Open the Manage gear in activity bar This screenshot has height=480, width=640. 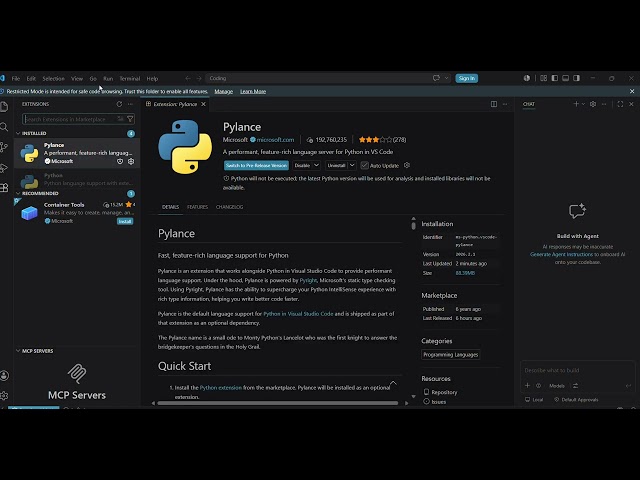[4, 396]
